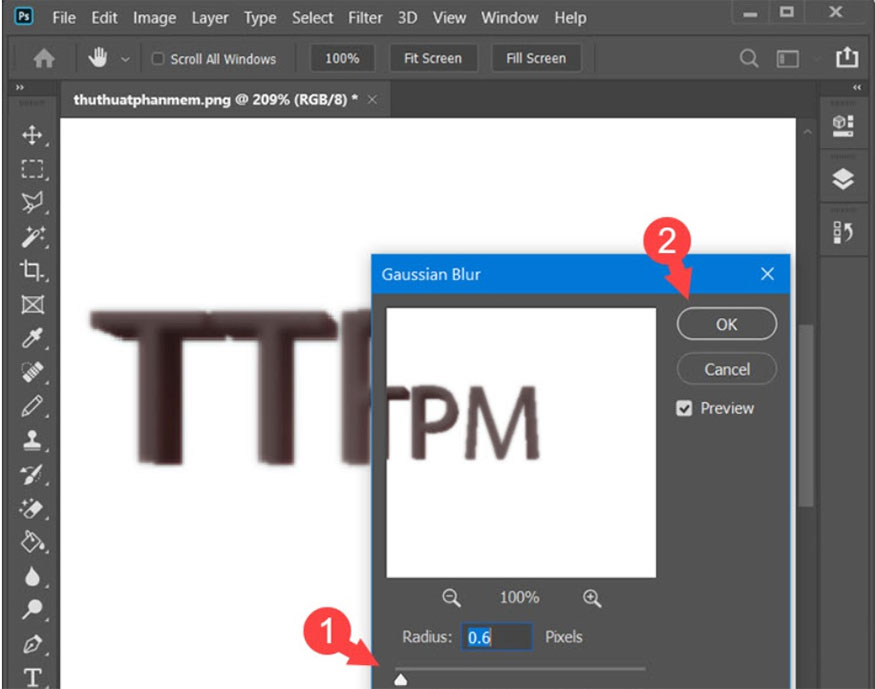The image size is (875, 689).
Task: Cancel the Gaussian Blur dialog
Action: [726, 369]
